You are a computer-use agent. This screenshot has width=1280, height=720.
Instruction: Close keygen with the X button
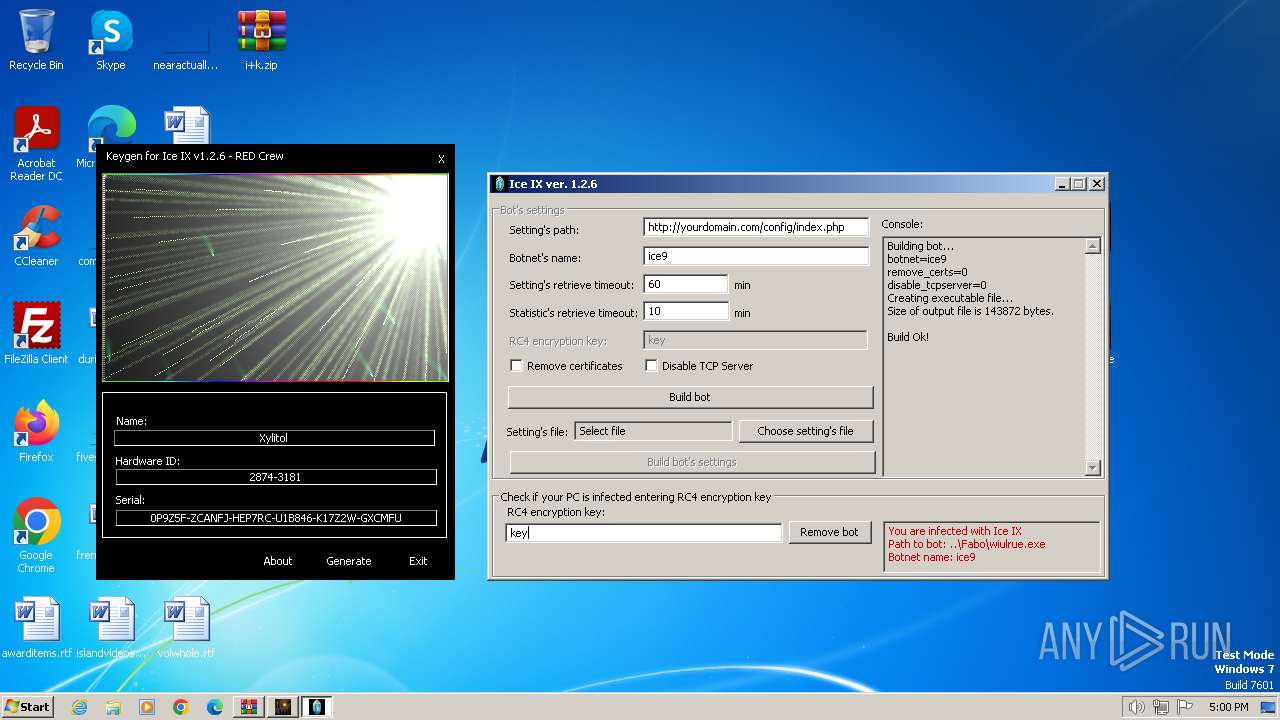click(x=441, y=158)
